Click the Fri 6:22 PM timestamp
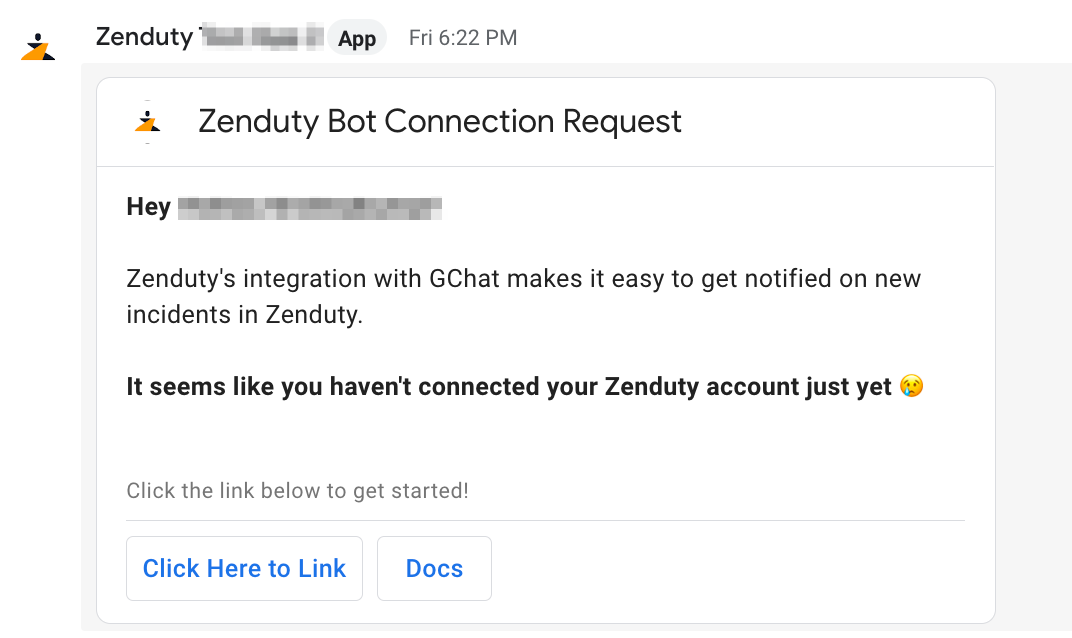 click(x=463, y=38)
